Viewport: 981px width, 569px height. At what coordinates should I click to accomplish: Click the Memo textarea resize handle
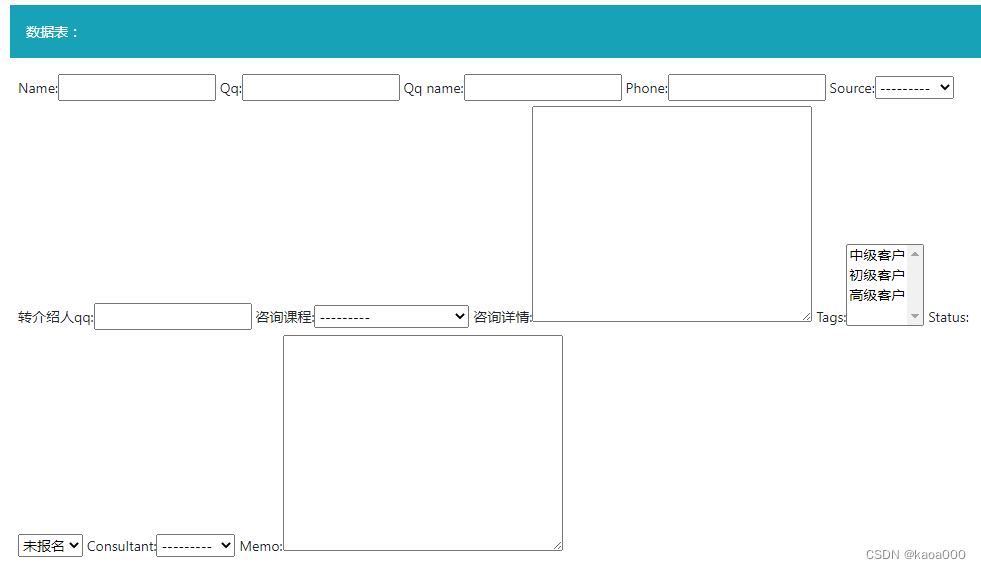tap(557, 546)
